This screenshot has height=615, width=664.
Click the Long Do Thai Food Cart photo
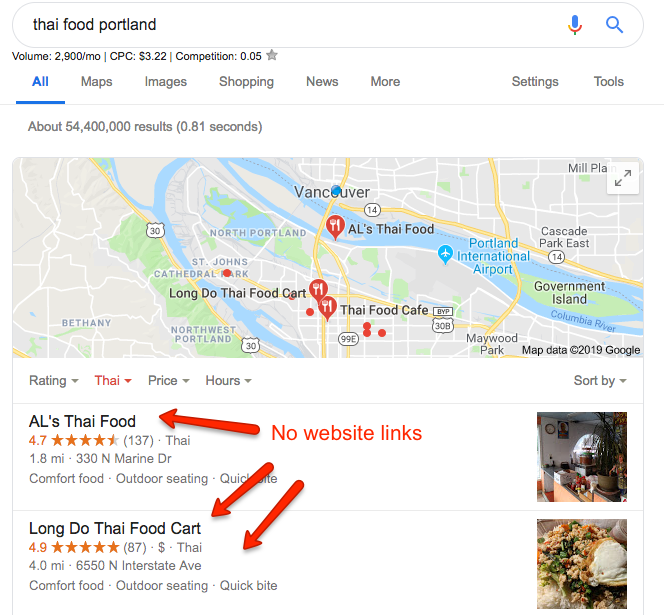pyautogui.click(x=582, y=564)
